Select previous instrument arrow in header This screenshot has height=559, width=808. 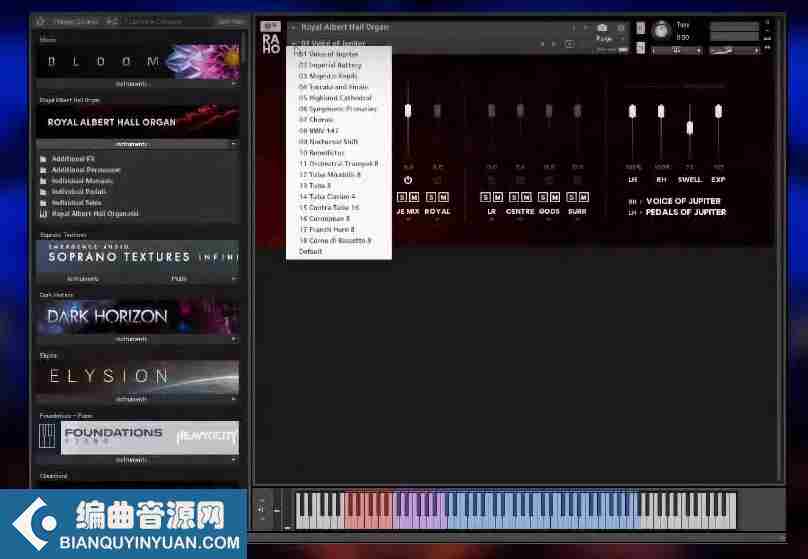574,28
